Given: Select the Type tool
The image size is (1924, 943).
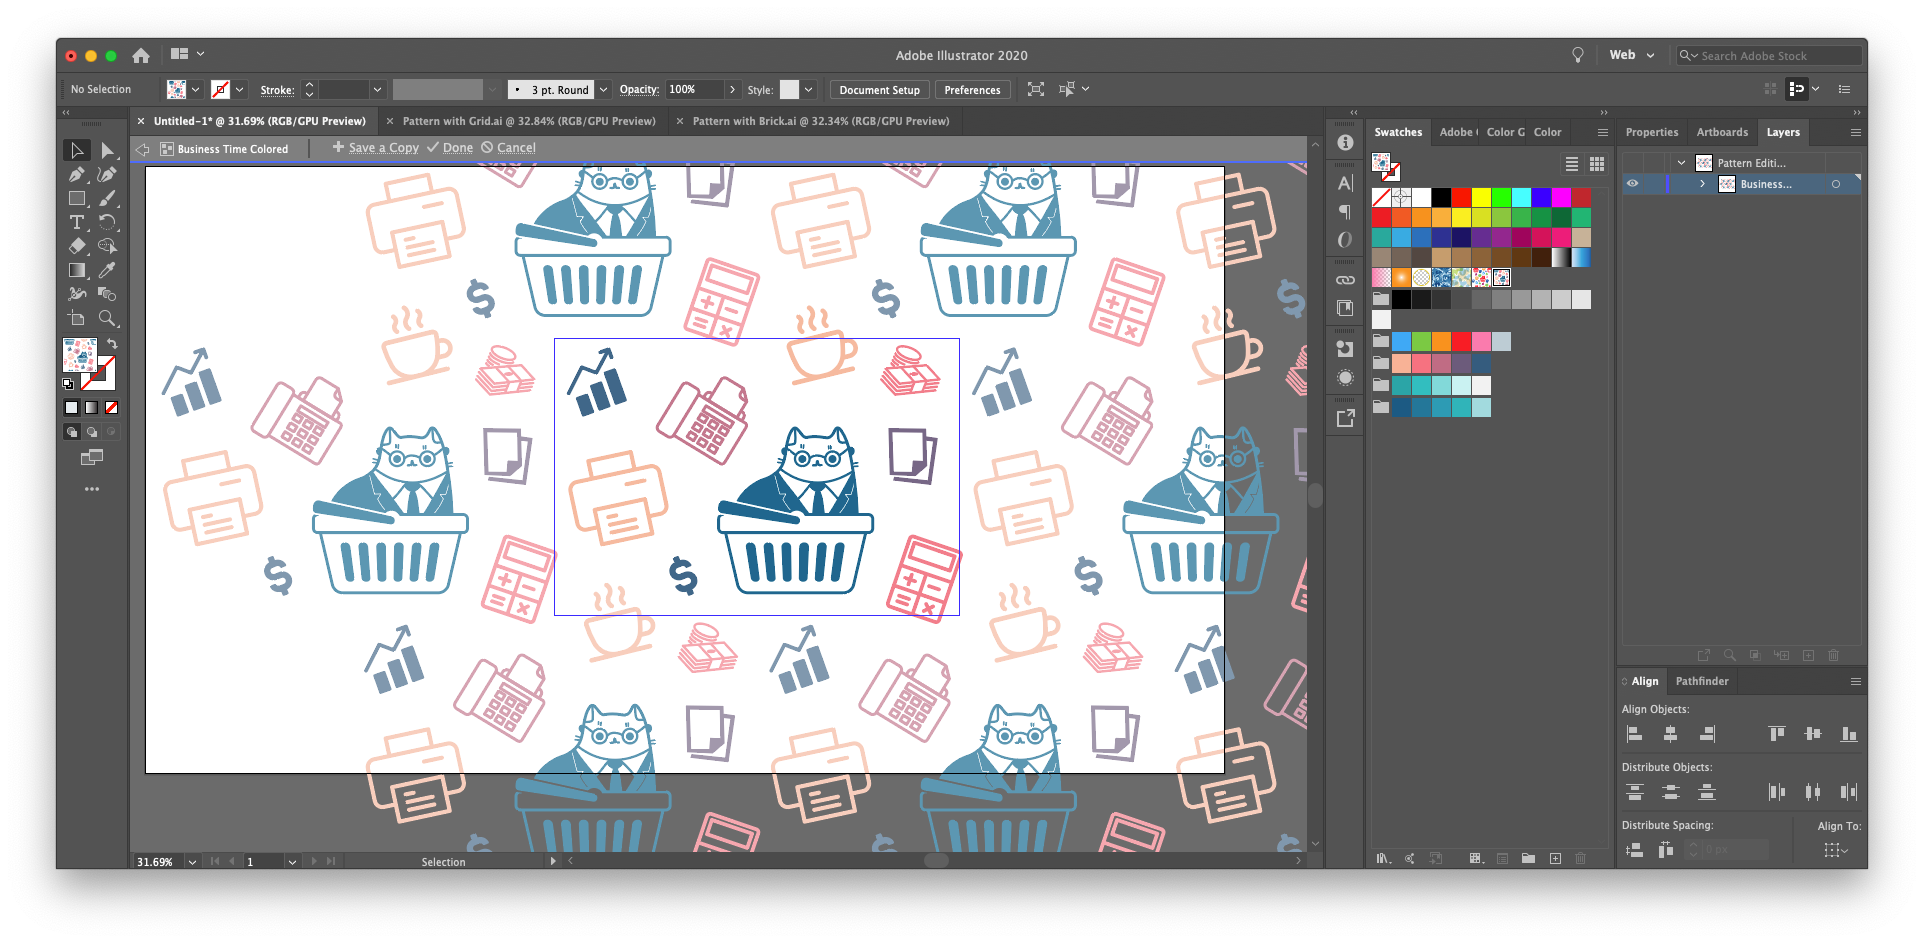Looking at the screenshot, I should (77, 222).
